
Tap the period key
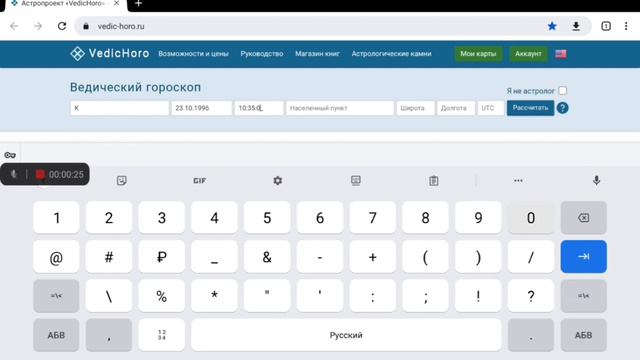531,335
